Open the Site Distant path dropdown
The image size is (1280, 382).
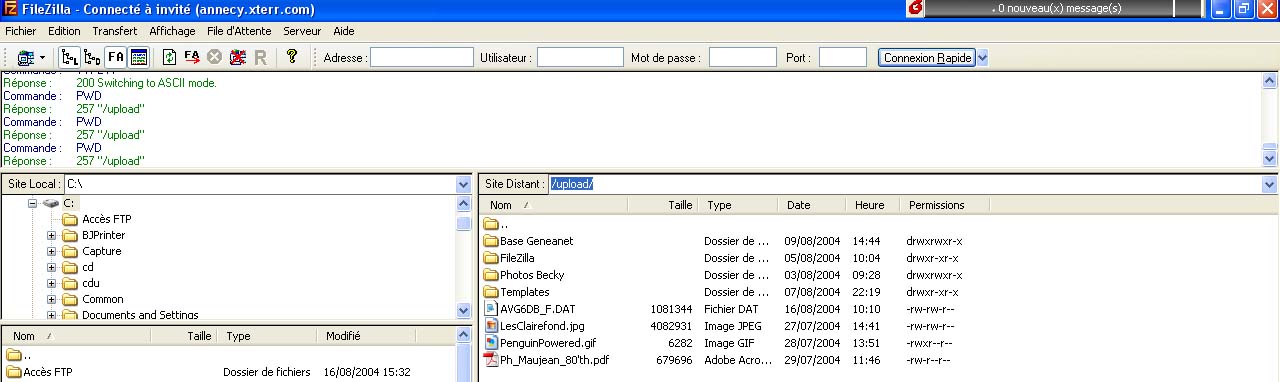point(1270,185)
